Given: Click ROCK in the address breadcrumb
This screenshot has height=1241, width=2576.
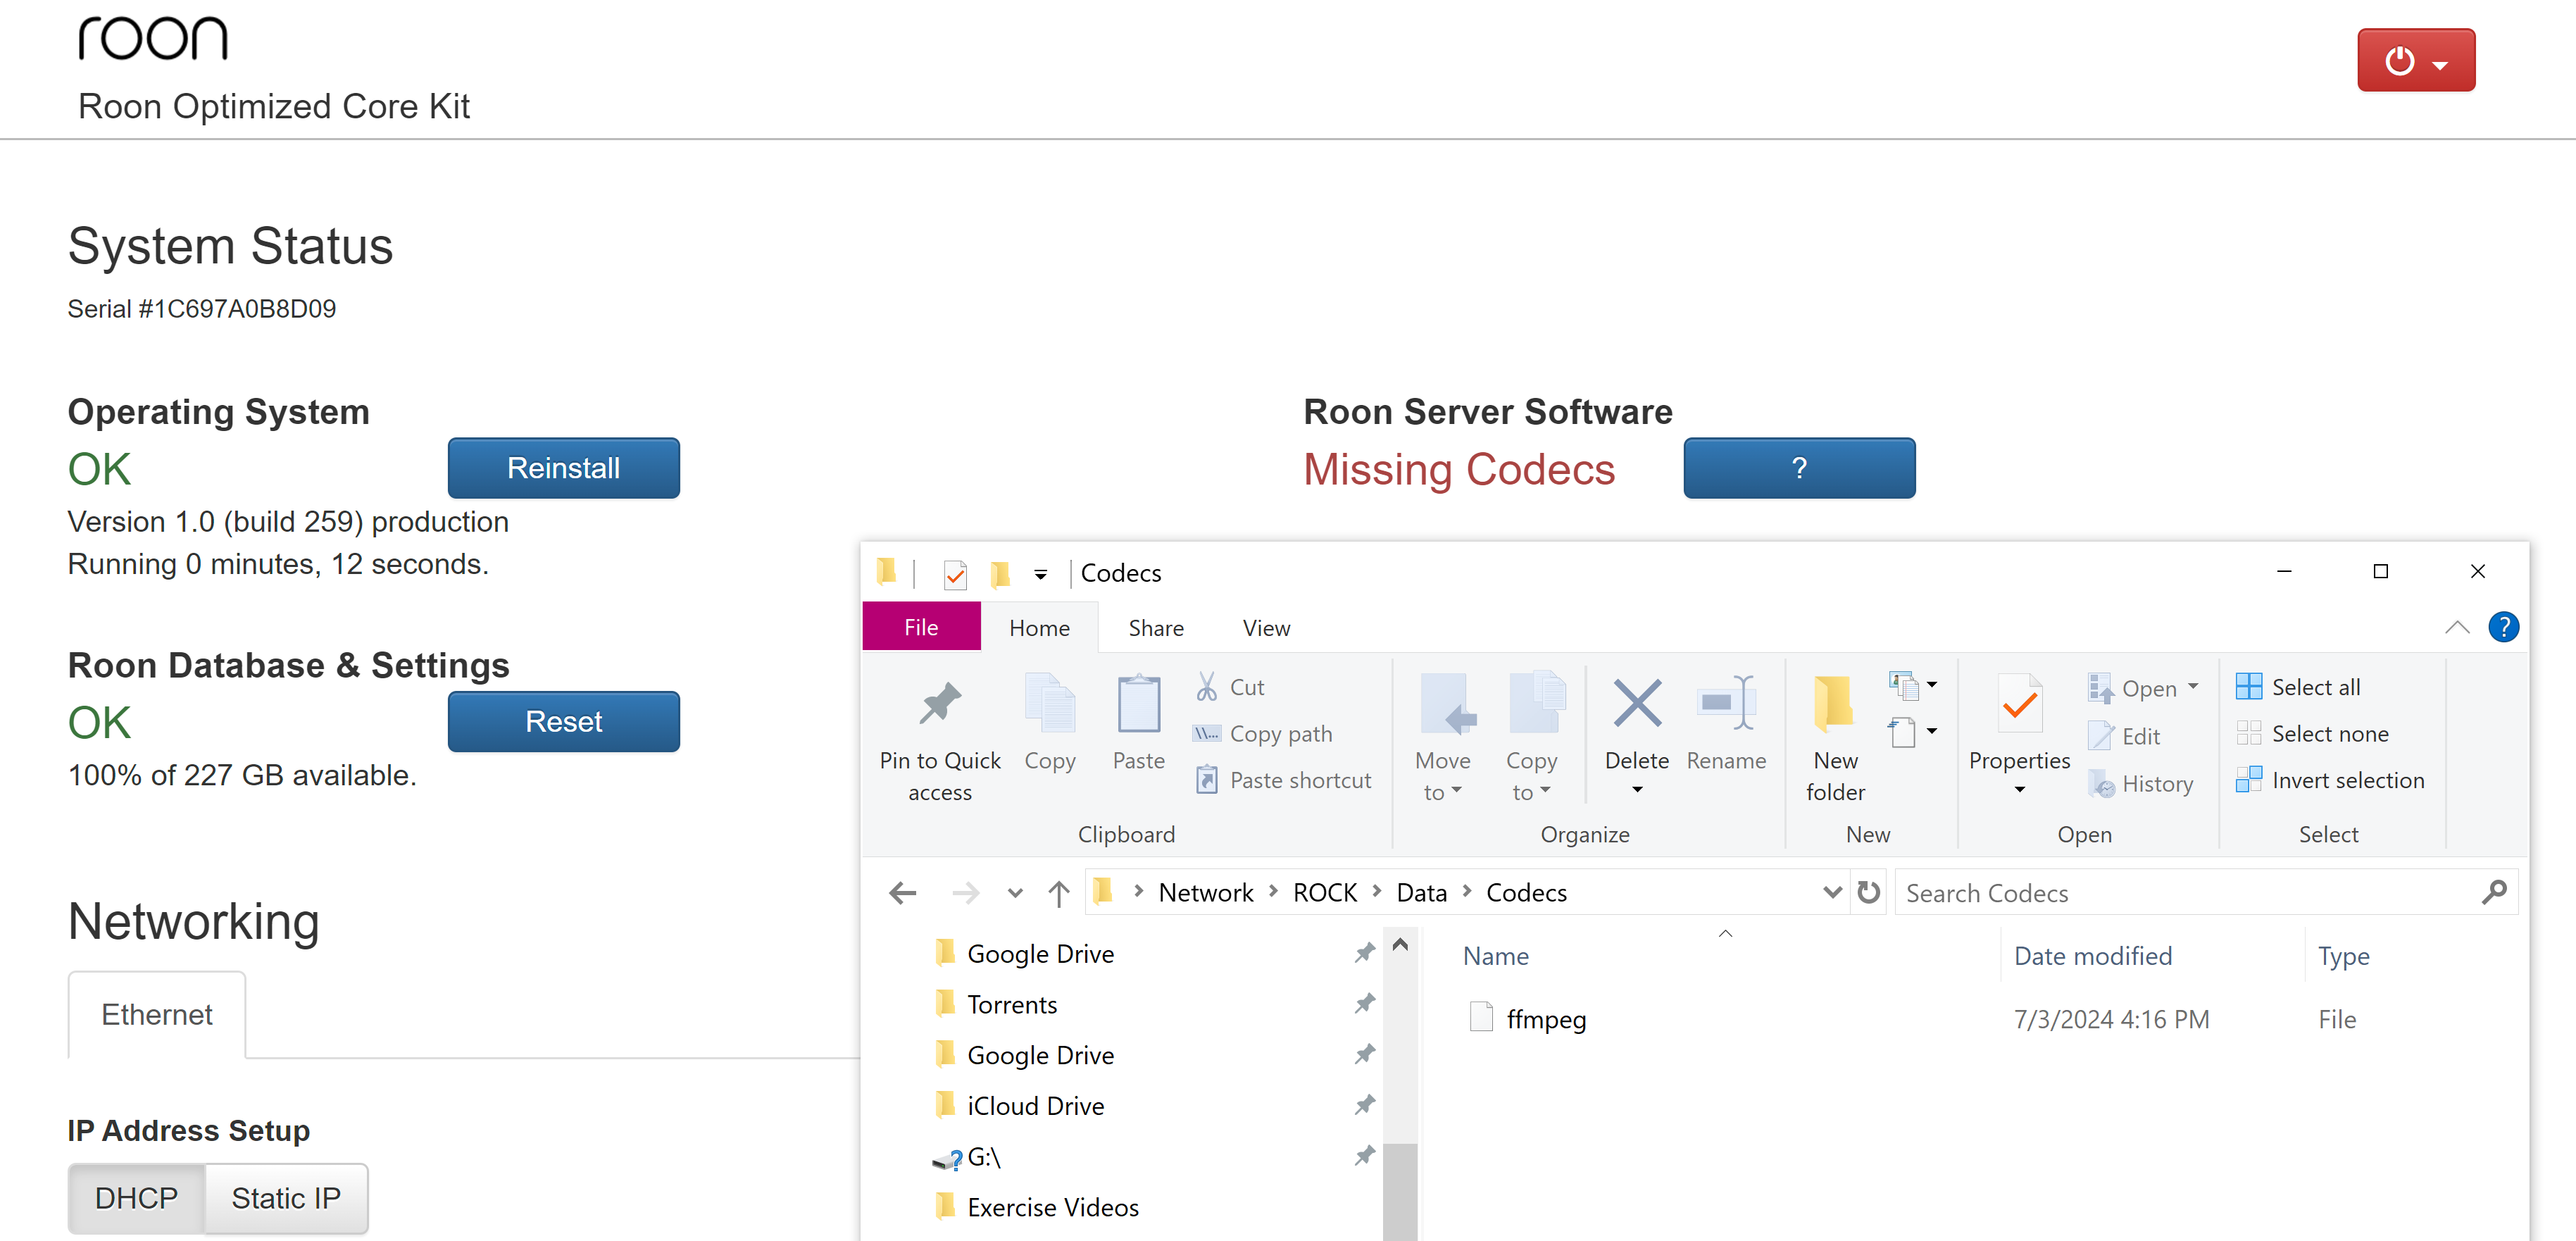Looking at the screenshot, I should [x=1324, y=892].
